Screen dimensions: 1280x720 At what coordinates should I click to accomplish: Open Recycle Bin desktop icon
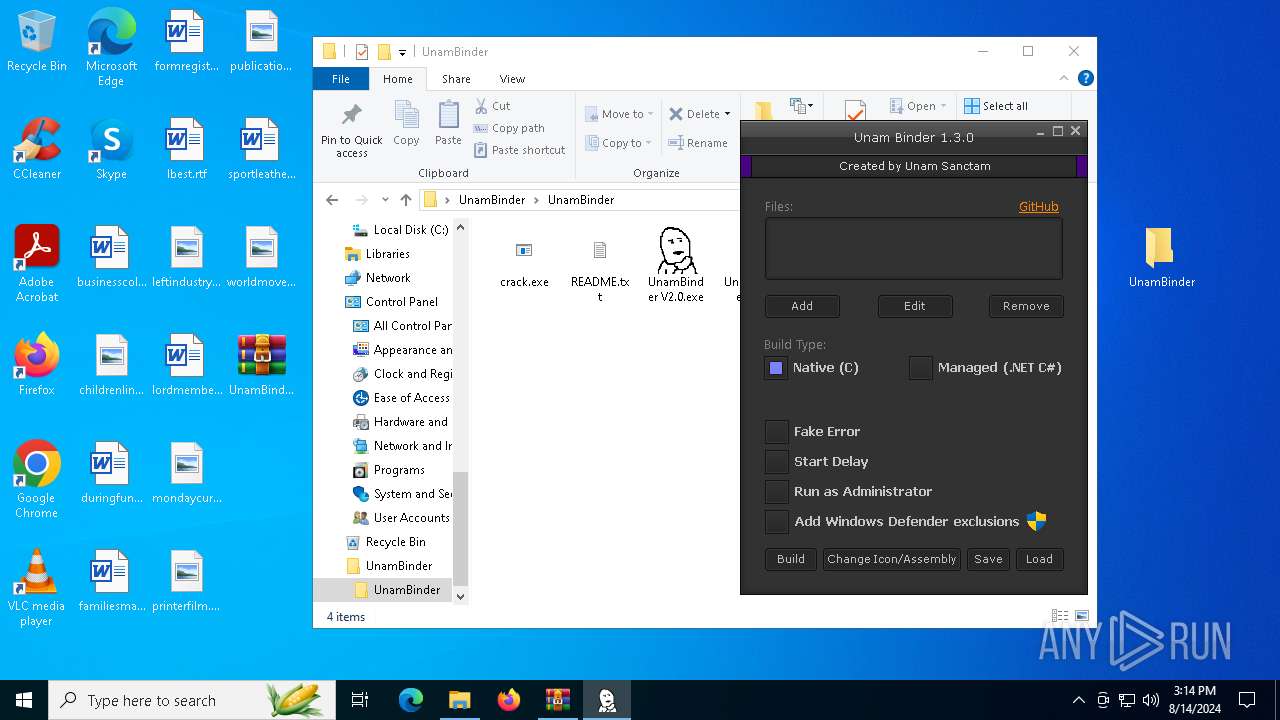(x=37, y=42)
